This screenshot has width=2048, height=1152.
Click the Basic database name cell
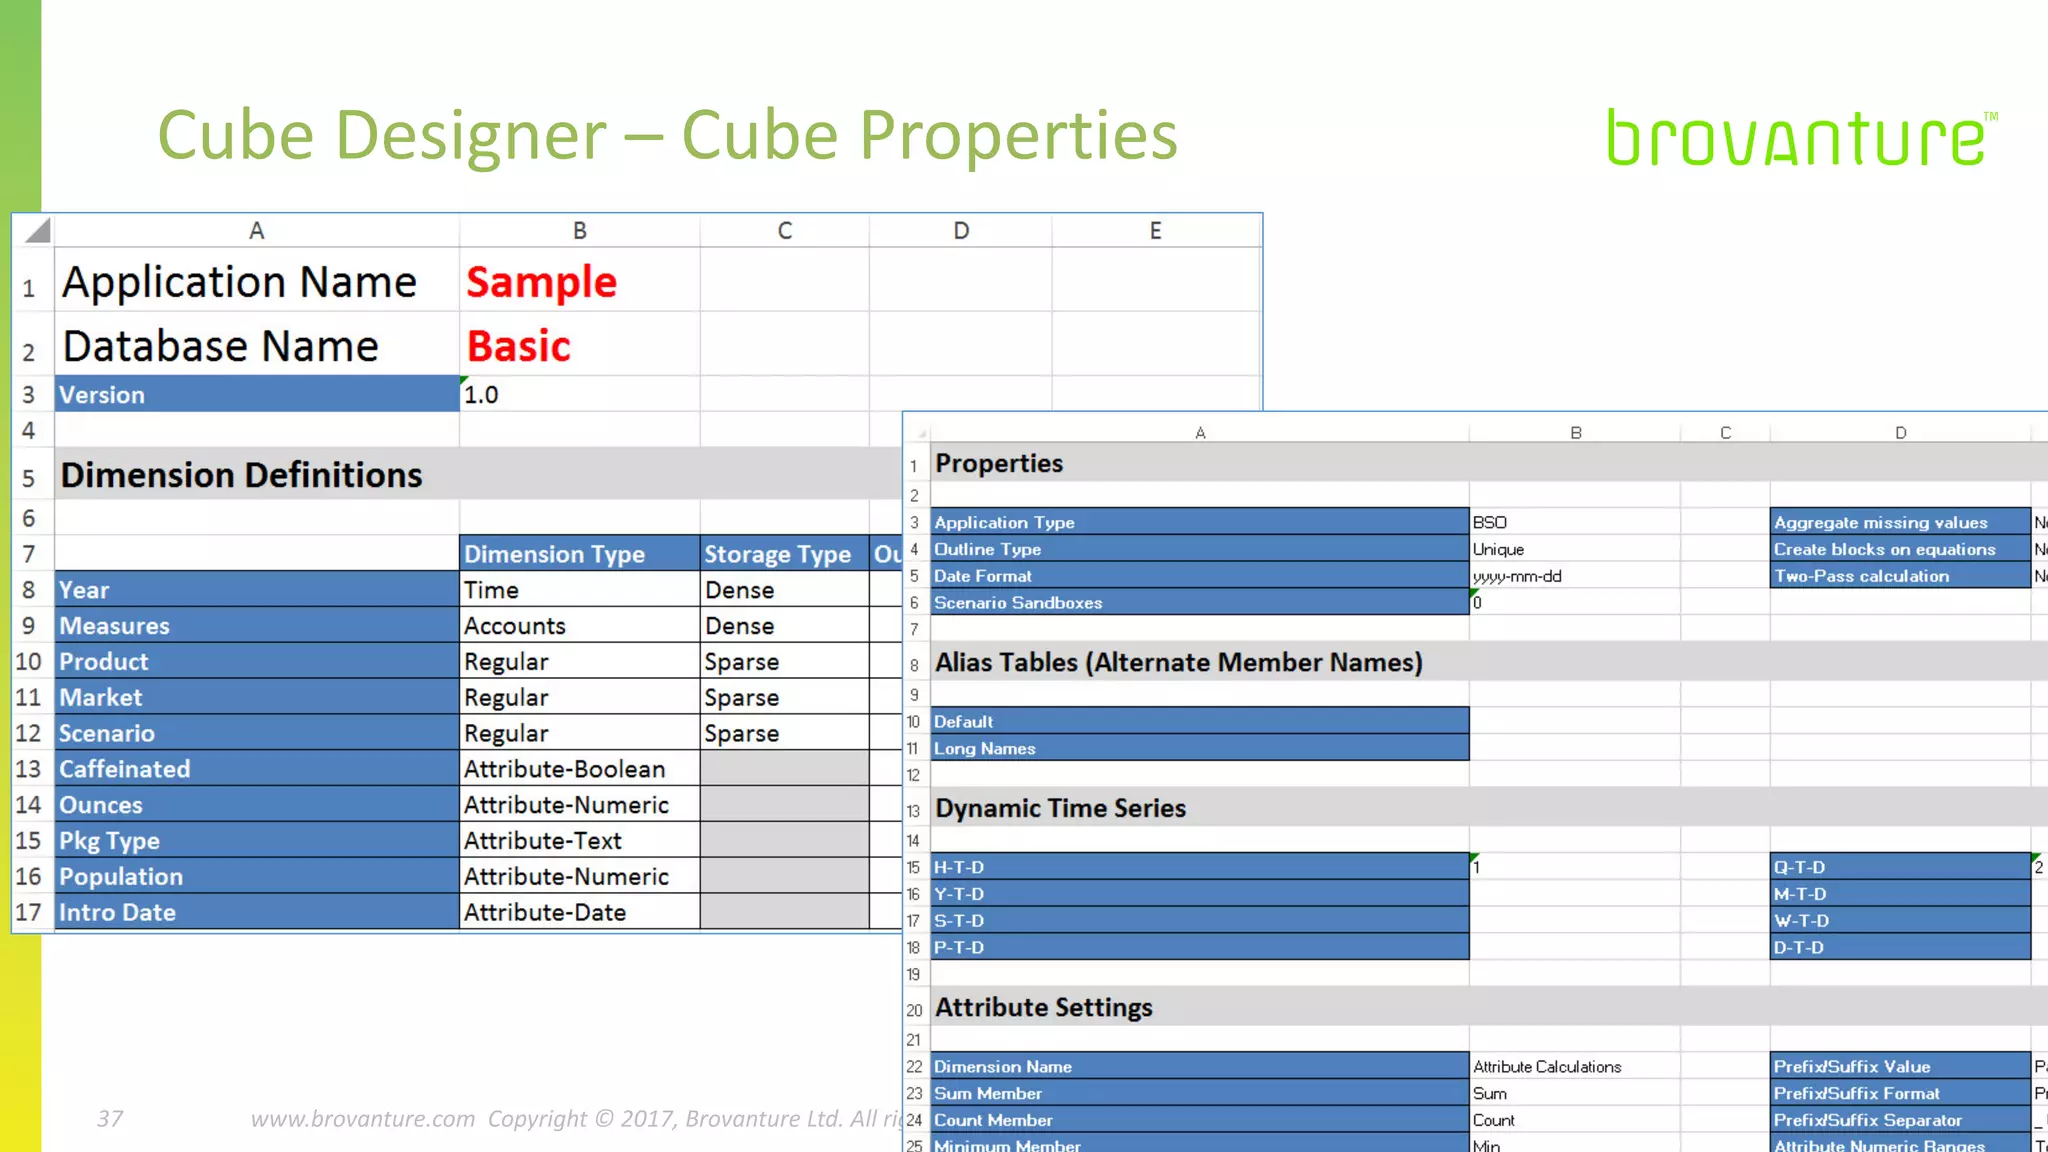tap(579, 346)
